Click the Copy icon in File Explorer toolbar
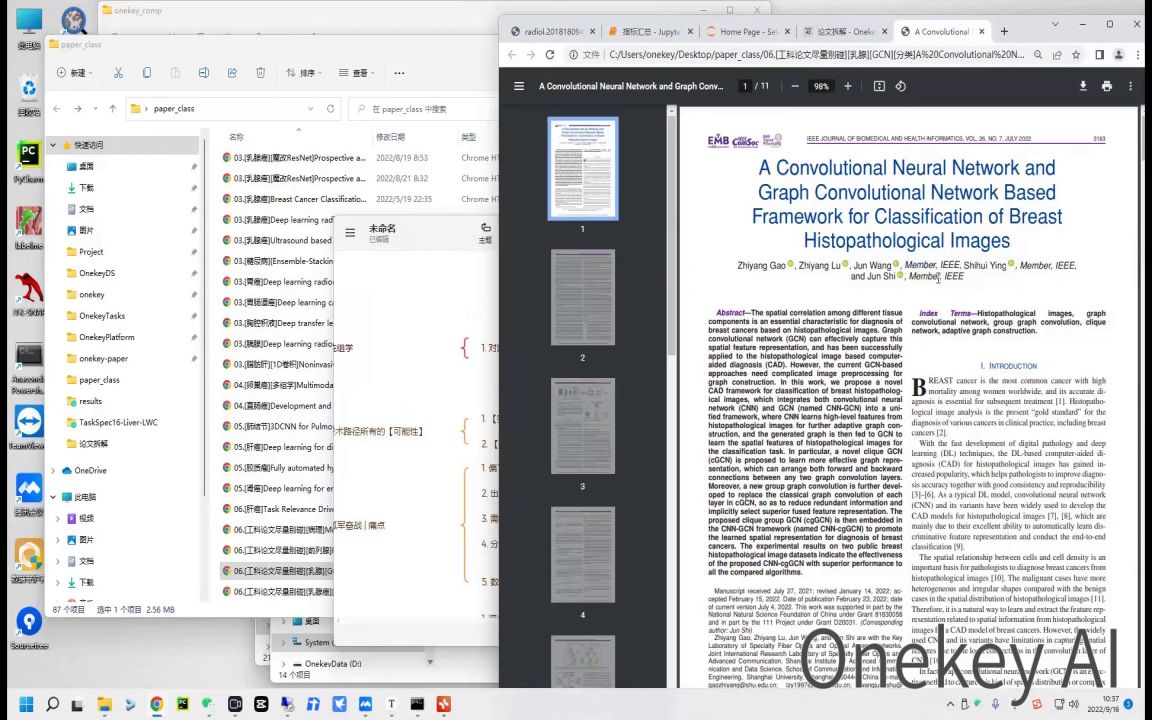 (x=146, y=73)
